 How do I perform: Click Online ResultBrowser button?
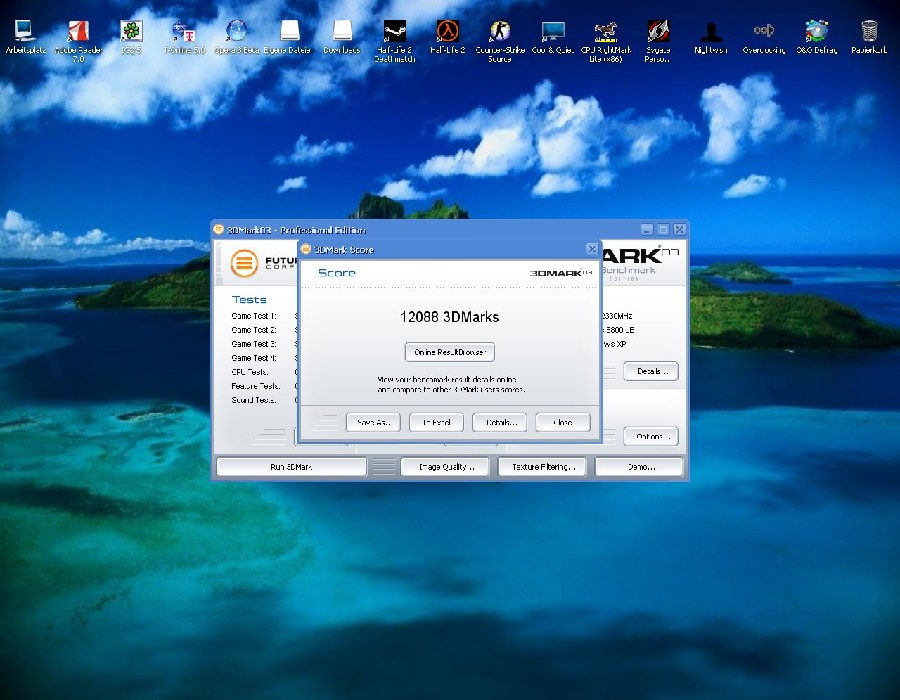pos(450,352)
